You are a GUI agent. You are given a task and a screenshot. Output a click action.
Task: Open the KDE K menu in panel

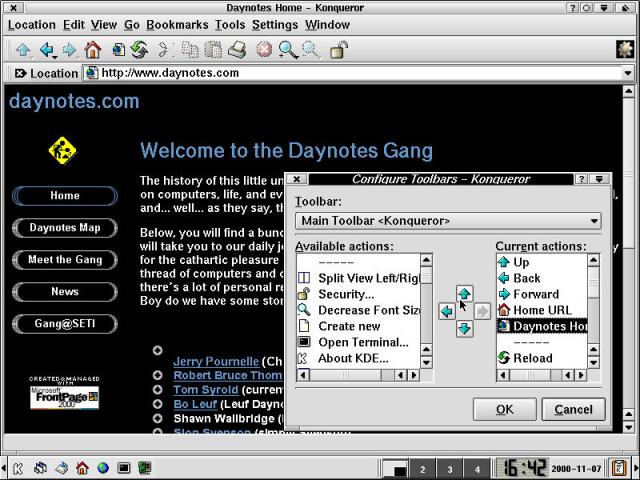coord(18,468)
